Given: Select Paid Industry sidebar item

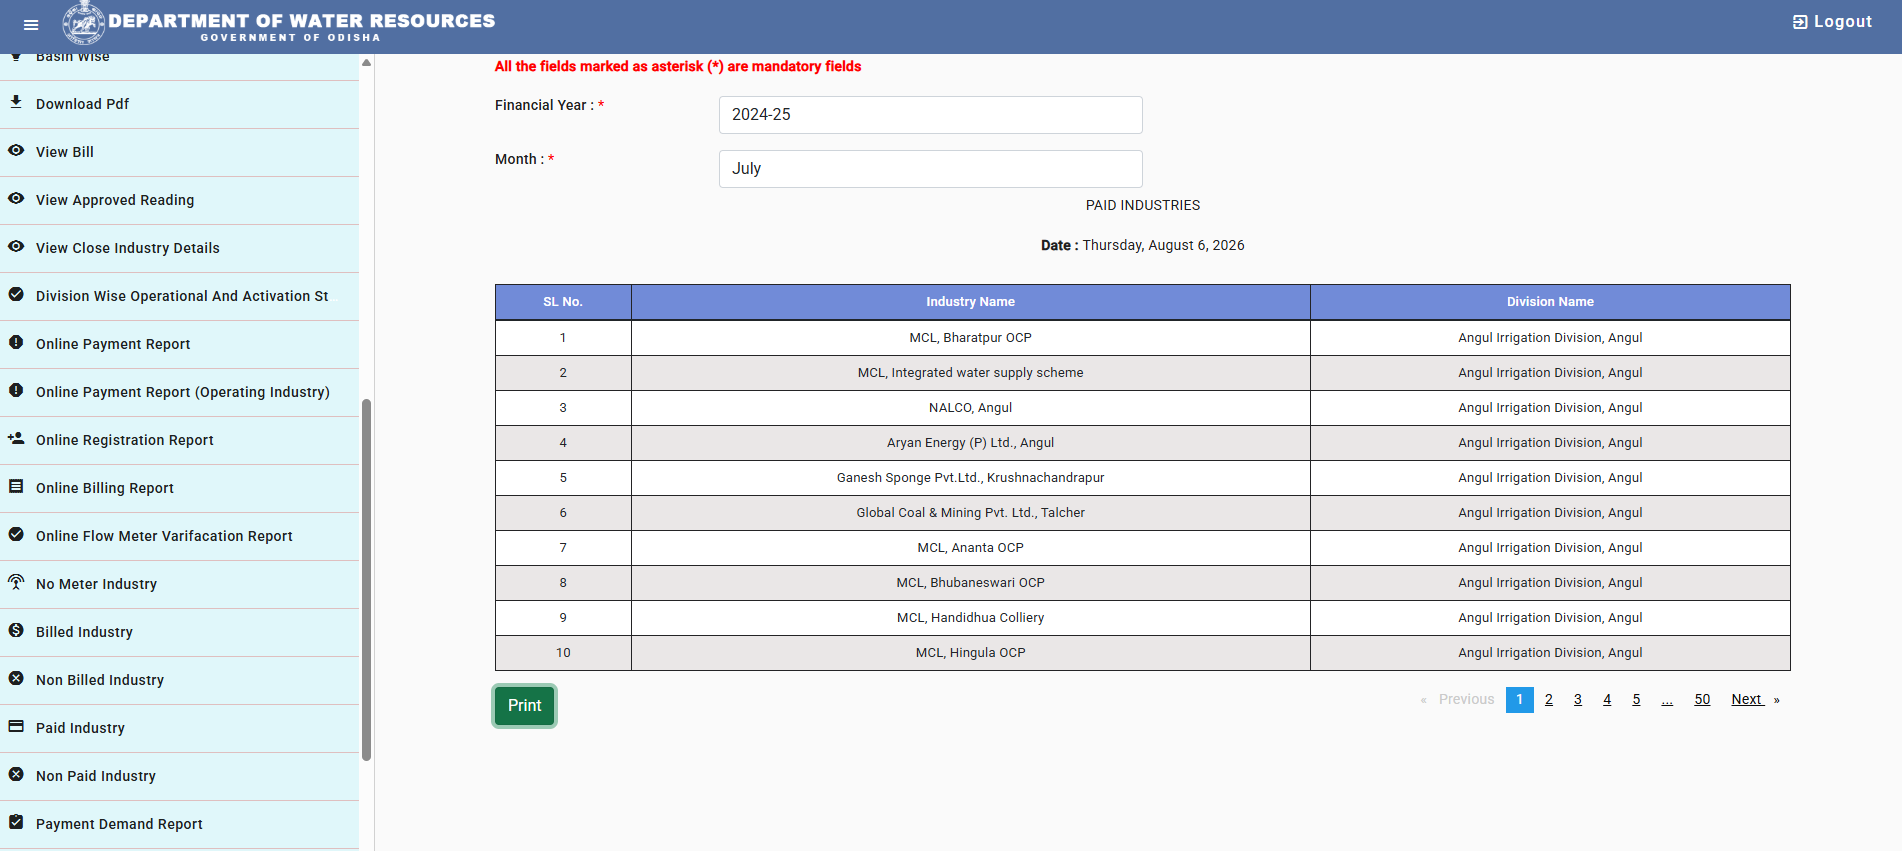Looking at the screenshot, I should (180, 728).
